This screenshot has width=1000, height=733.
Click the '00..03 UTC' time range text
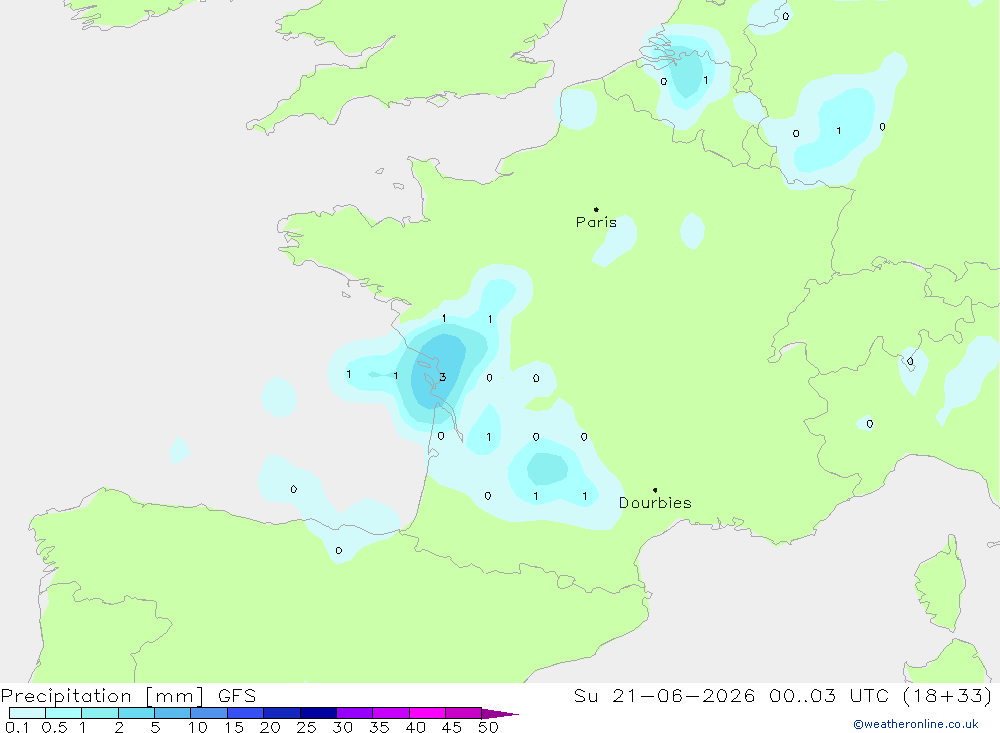(x=829, y=695)
